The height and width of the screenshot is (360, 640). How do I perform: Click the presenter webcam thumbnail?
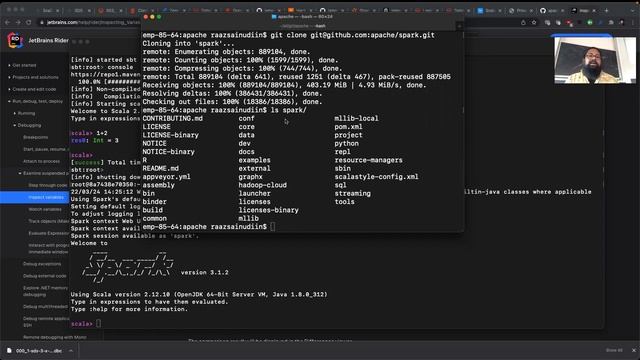click(595, 60)
